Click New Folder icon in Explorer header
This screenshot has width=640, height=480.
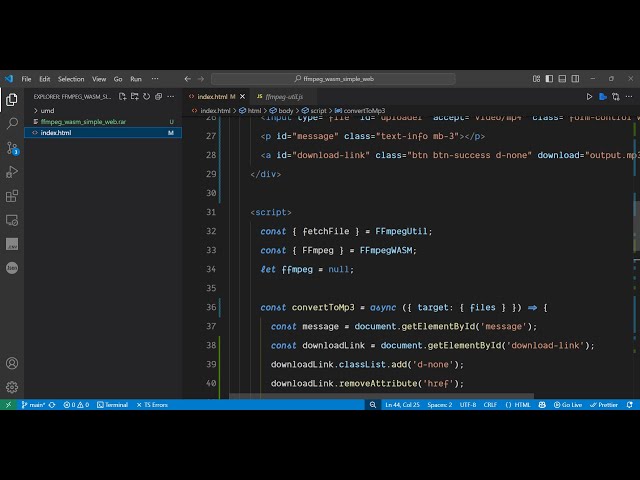pyautogui.click(x=135, y=97)
